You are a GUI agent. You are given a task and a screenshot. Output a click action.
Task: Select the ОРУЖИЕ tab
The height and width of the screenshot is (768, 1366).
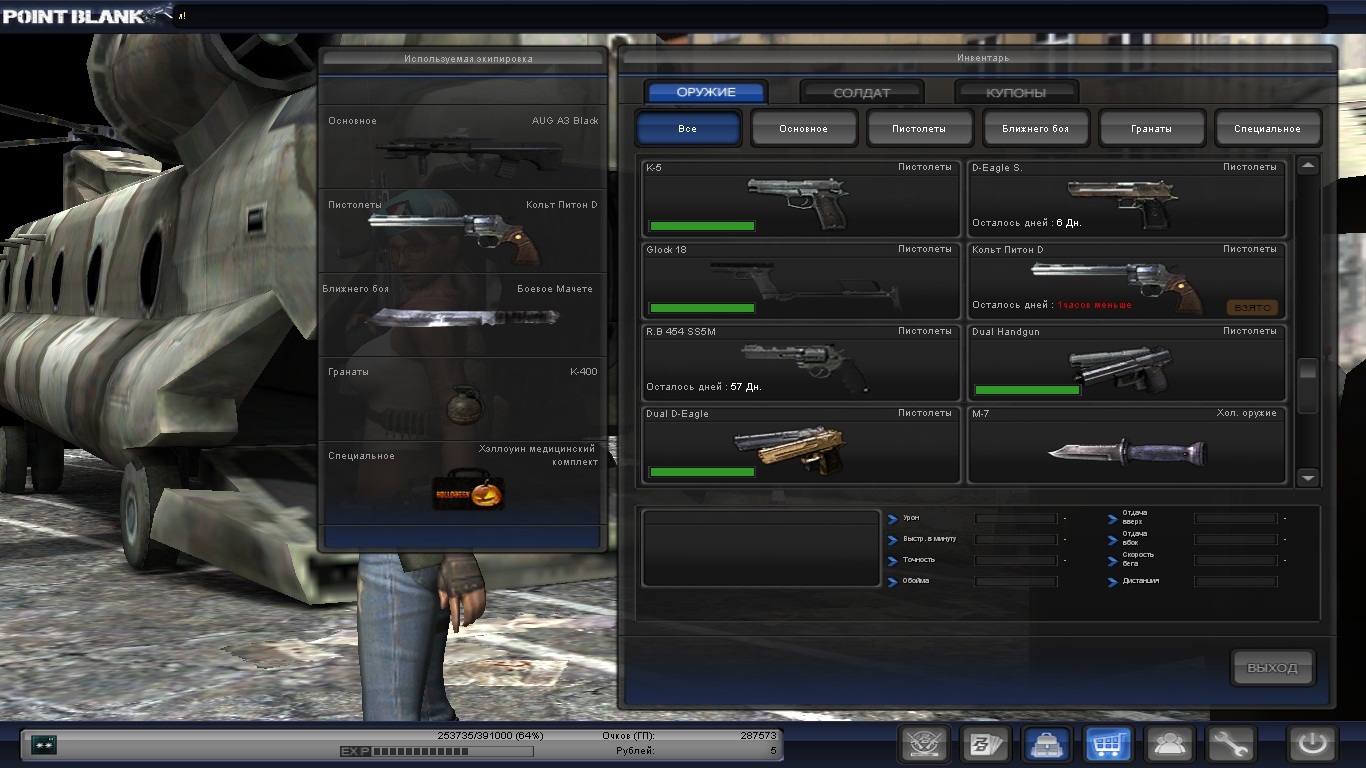706,93
